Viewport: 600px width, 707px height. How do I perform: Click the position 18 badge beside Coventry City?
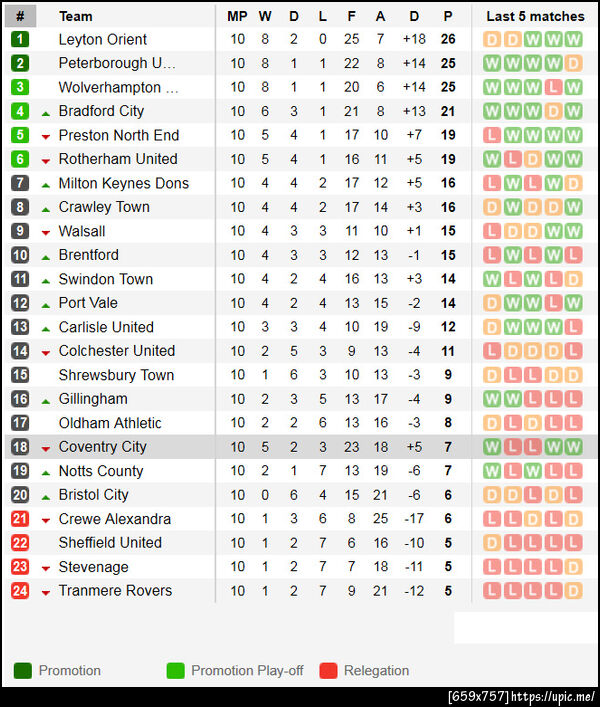pyautogui.click(x=21, y=447)
